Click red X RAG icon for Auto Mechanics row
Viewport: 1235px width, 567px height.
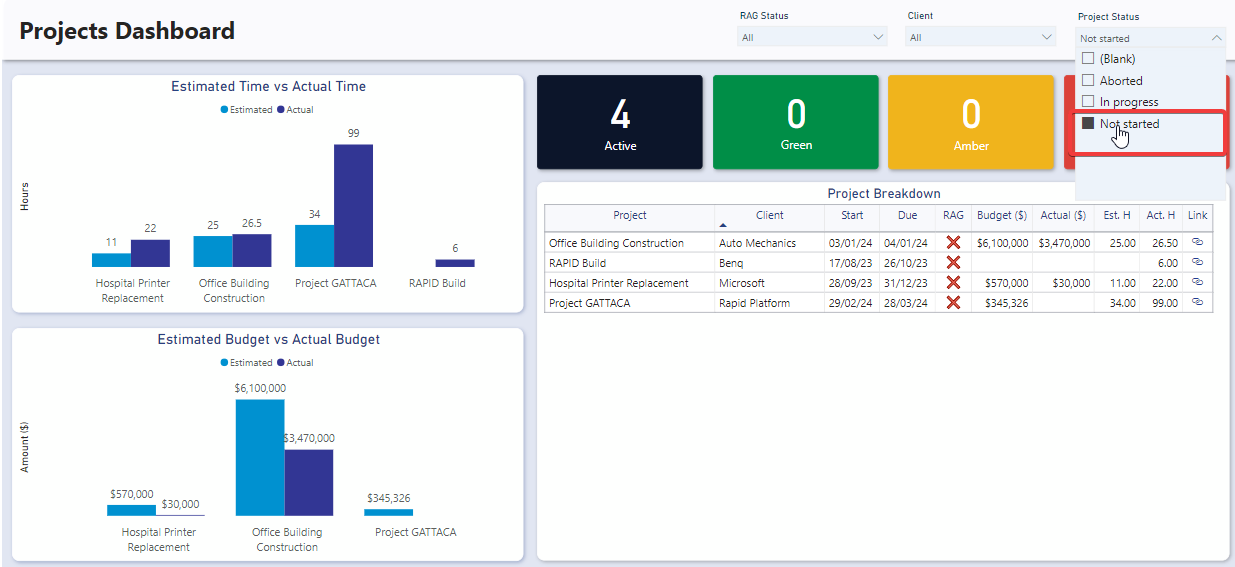[x=953, y=242]
